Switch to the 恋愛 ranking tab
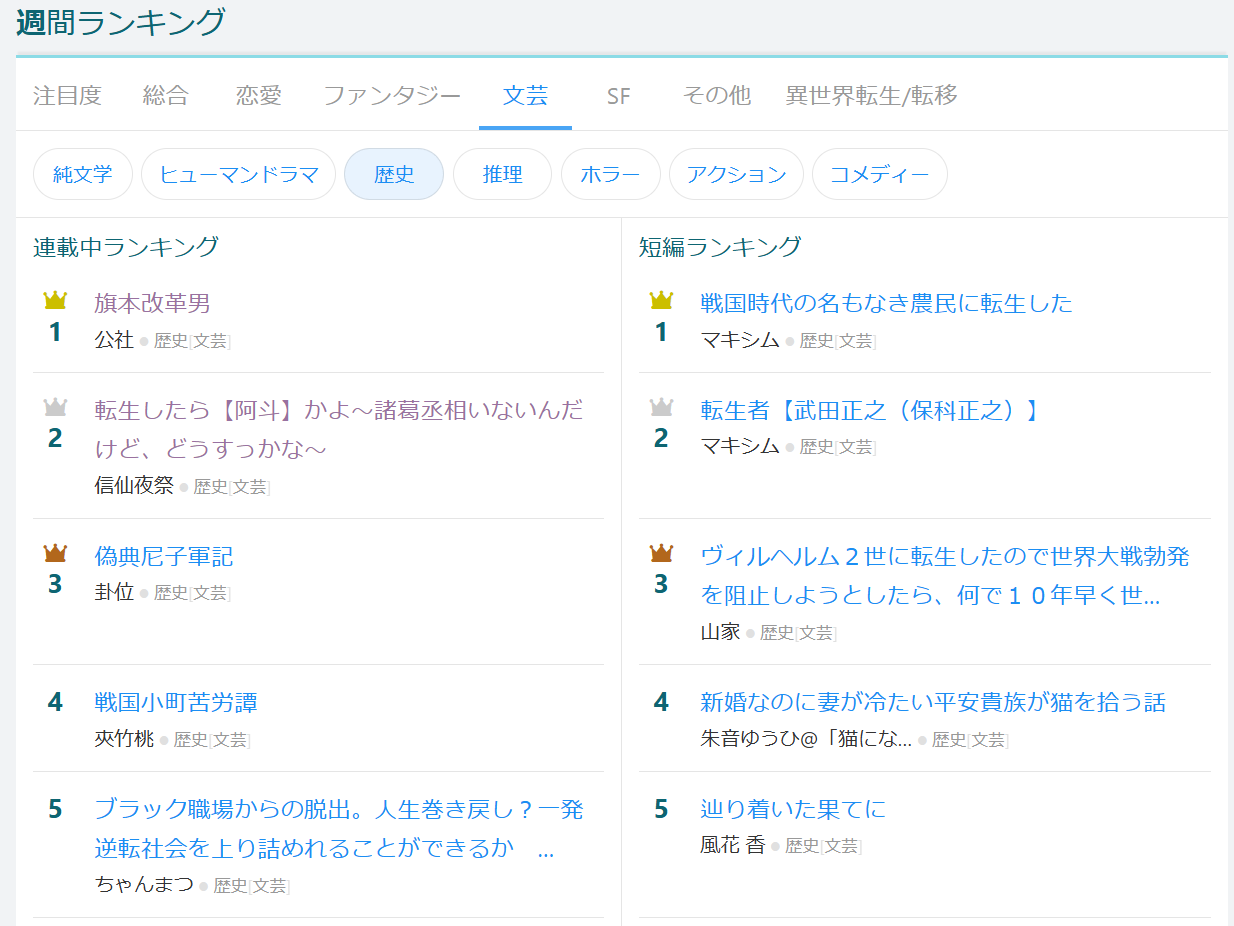Screen dimensions: 1234x926 (x=259, y=96)
